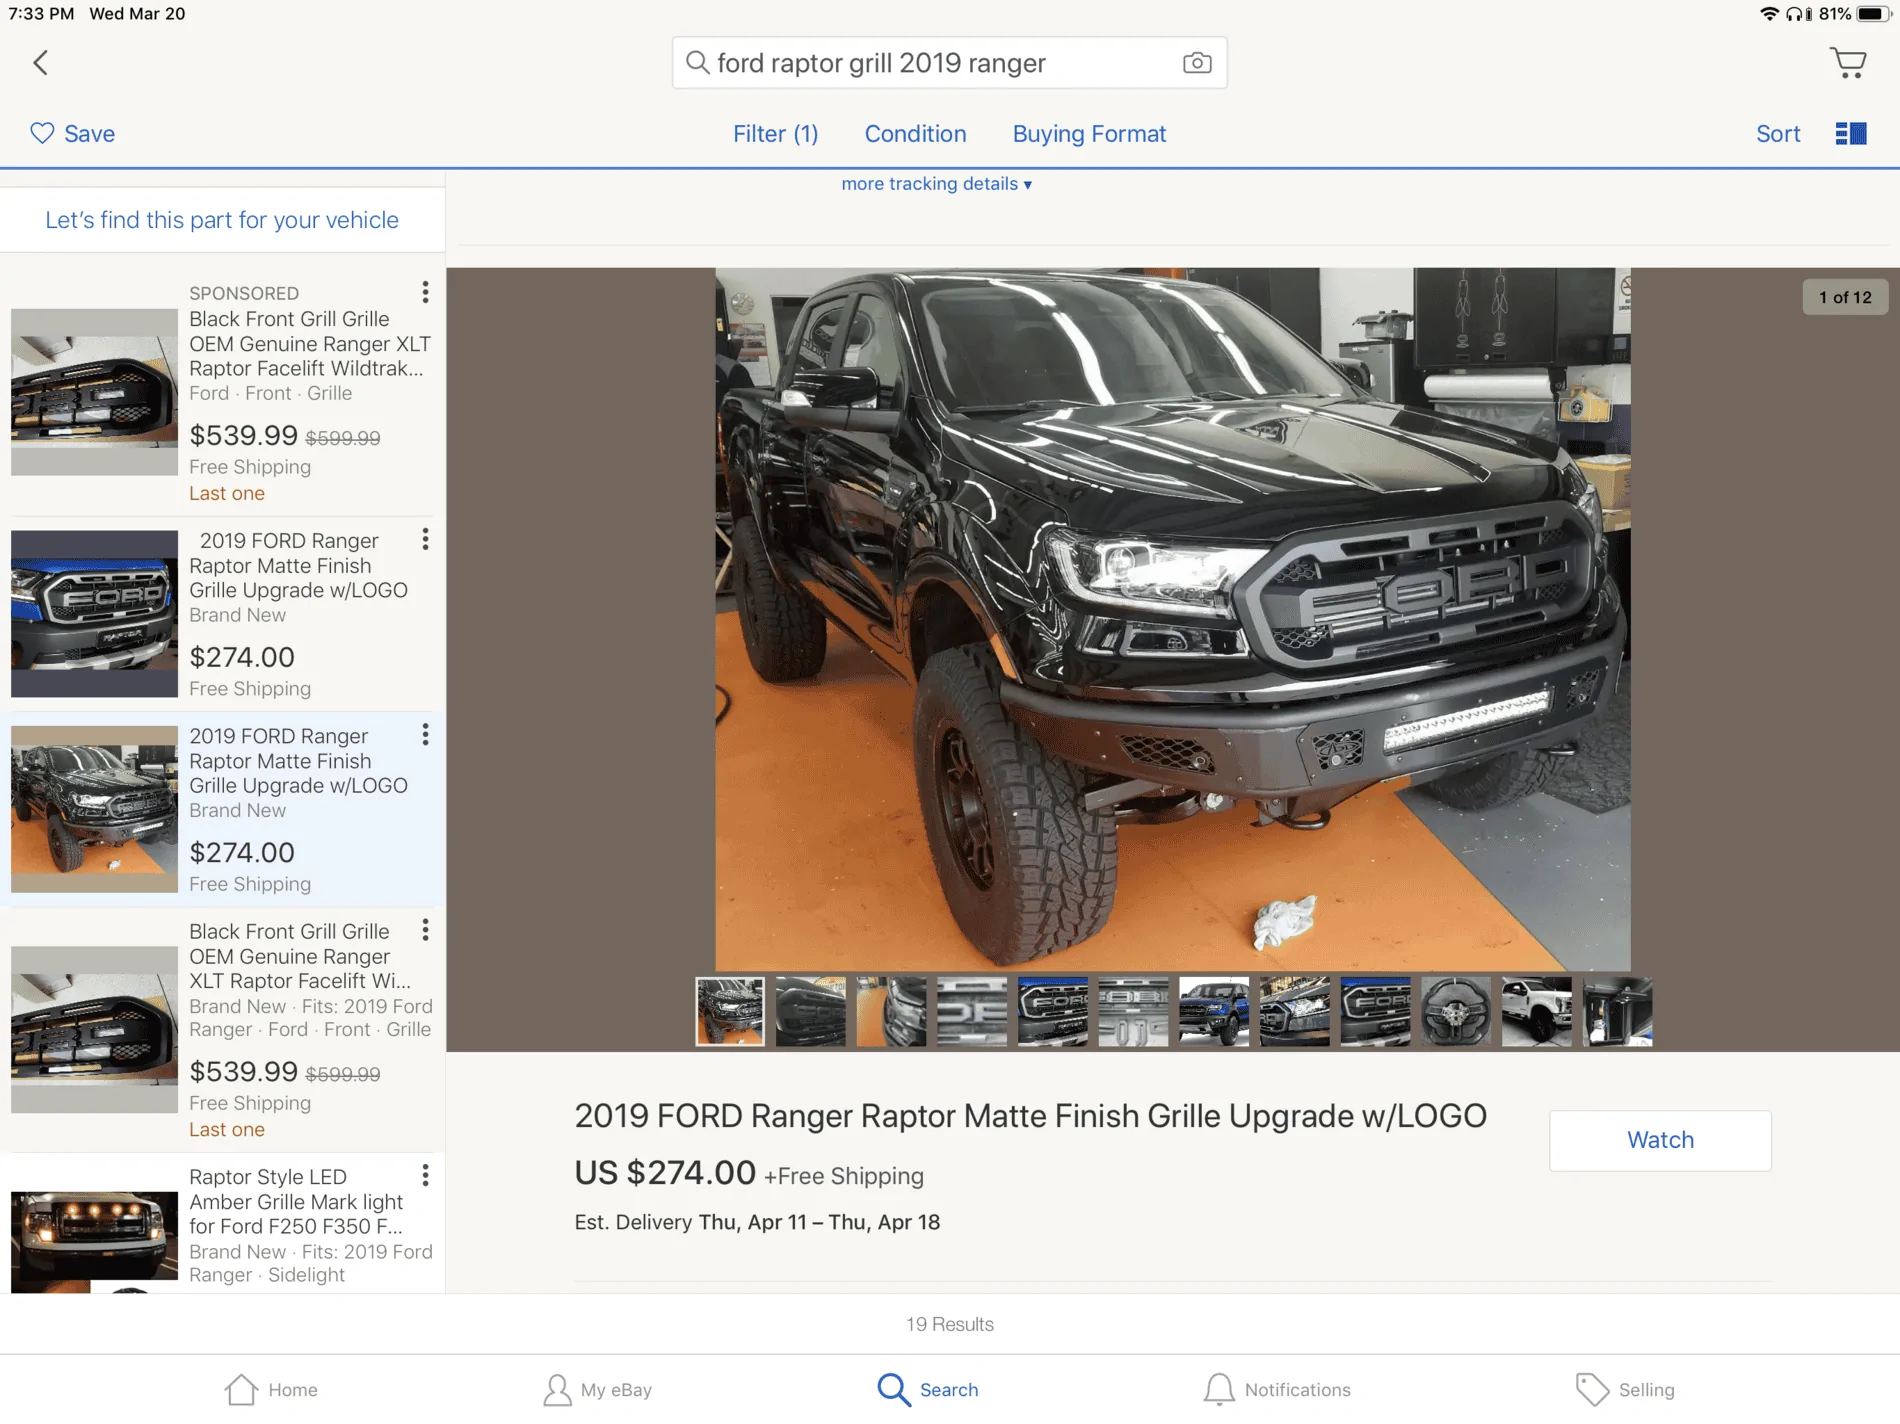Image resolution: width=1900 pixels, height=1424 pixels.
Task: Open the Buying Format filter
Action: point(1089,134)
